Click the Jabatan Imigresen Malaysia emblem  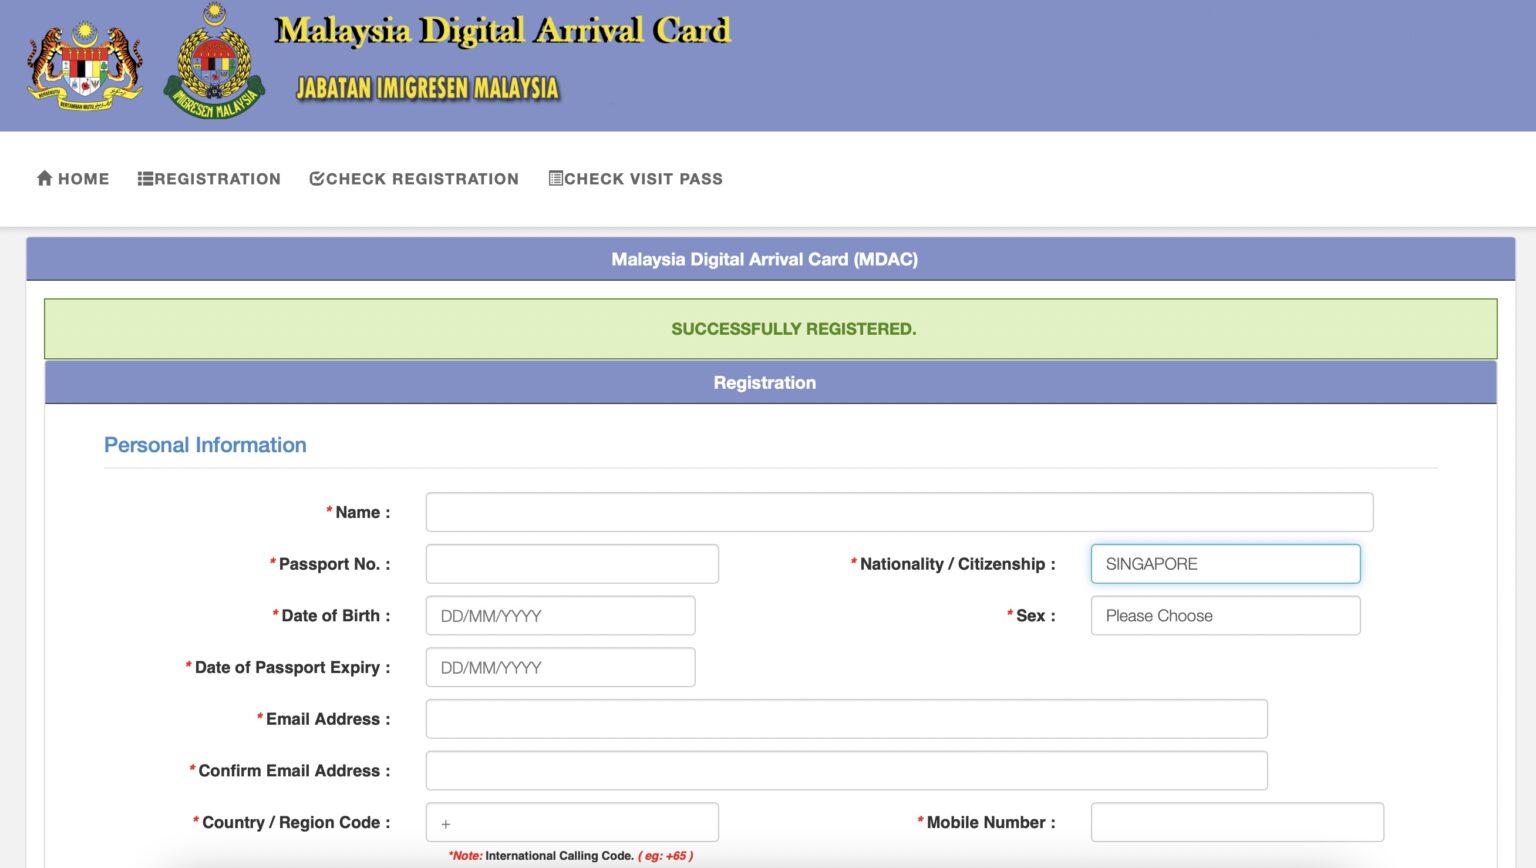click(213, 60)
